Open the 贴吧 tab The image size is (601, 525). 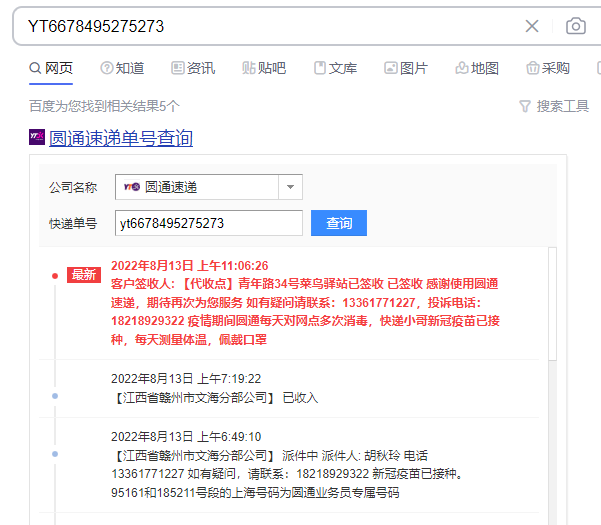pos(264,68)
